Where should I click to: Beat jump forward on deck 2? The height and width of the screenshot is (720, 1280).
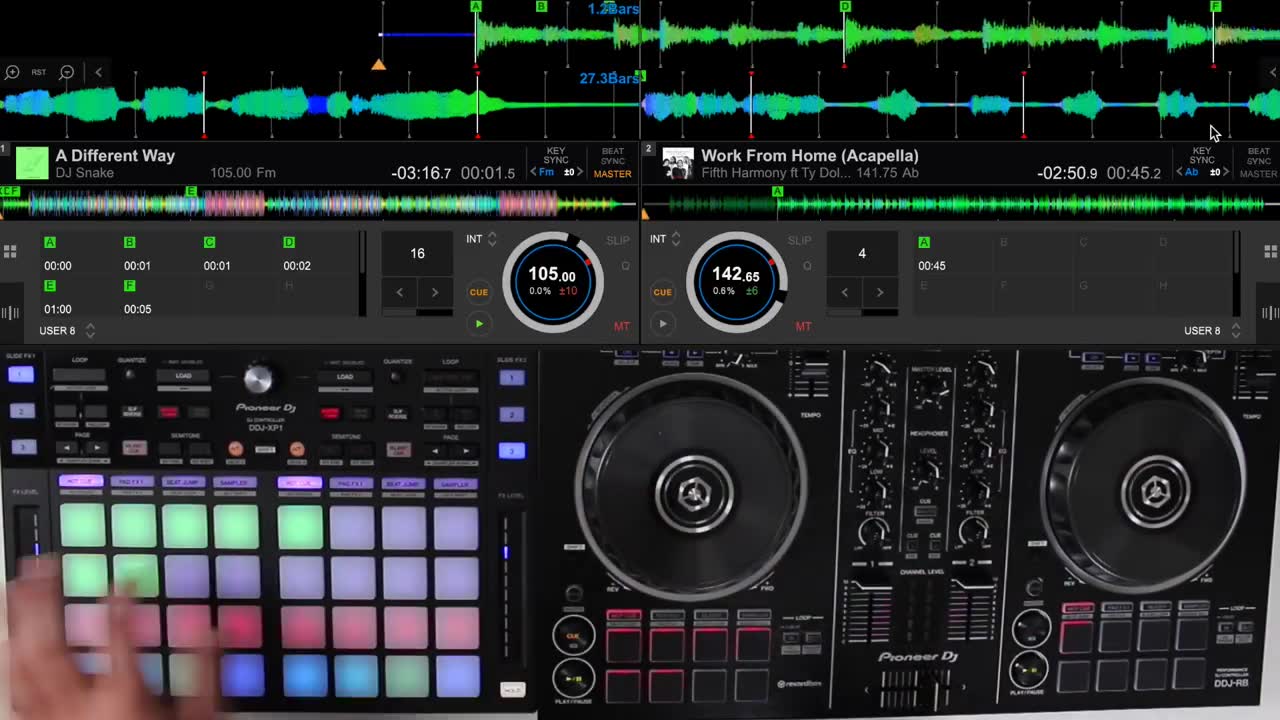(879, 292)
